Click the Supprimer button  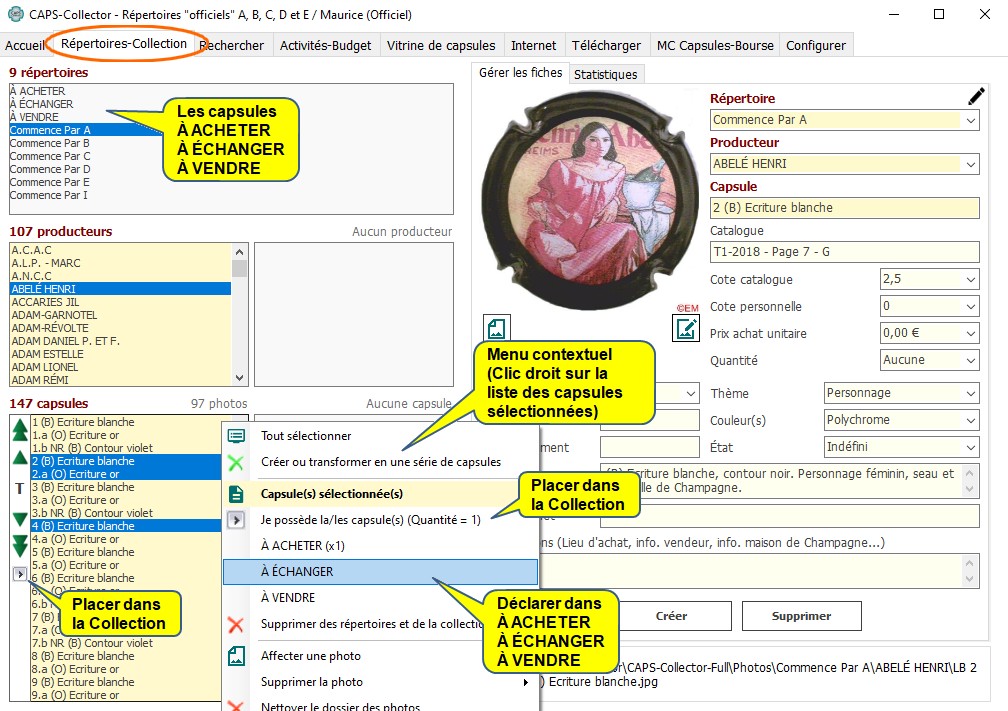(802, 616)
